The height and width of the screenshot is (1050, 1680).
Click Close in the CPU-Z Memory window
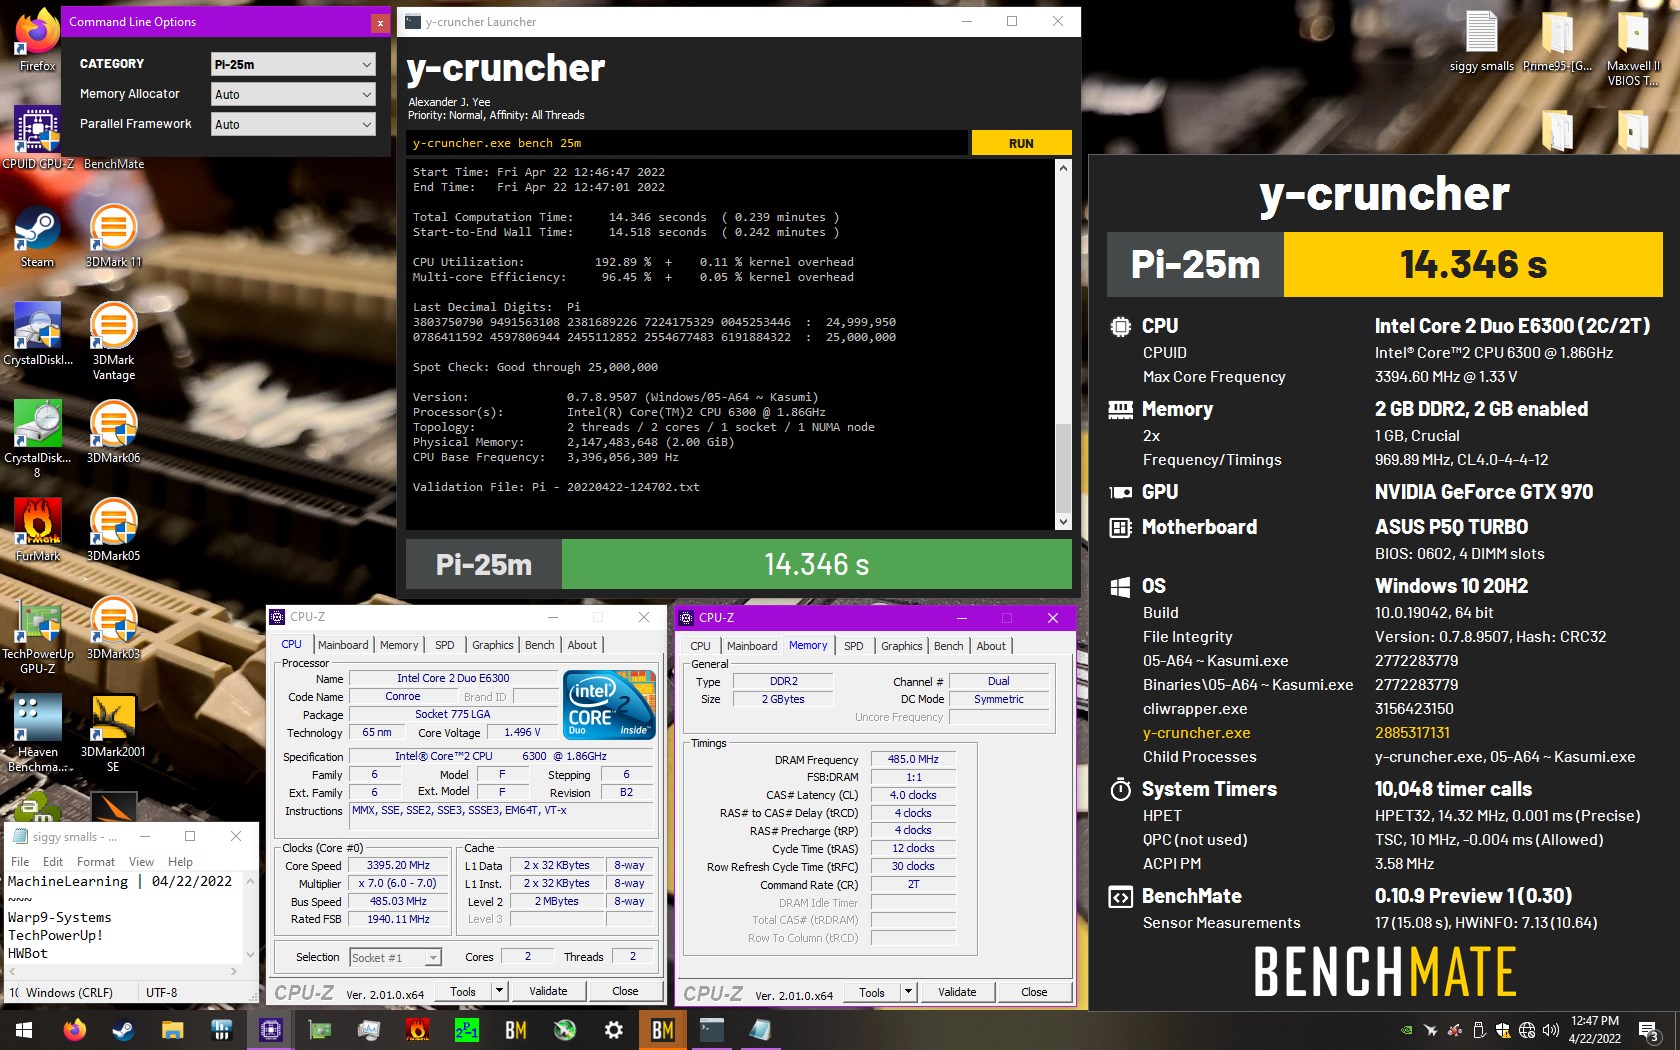click(1034, 992)
